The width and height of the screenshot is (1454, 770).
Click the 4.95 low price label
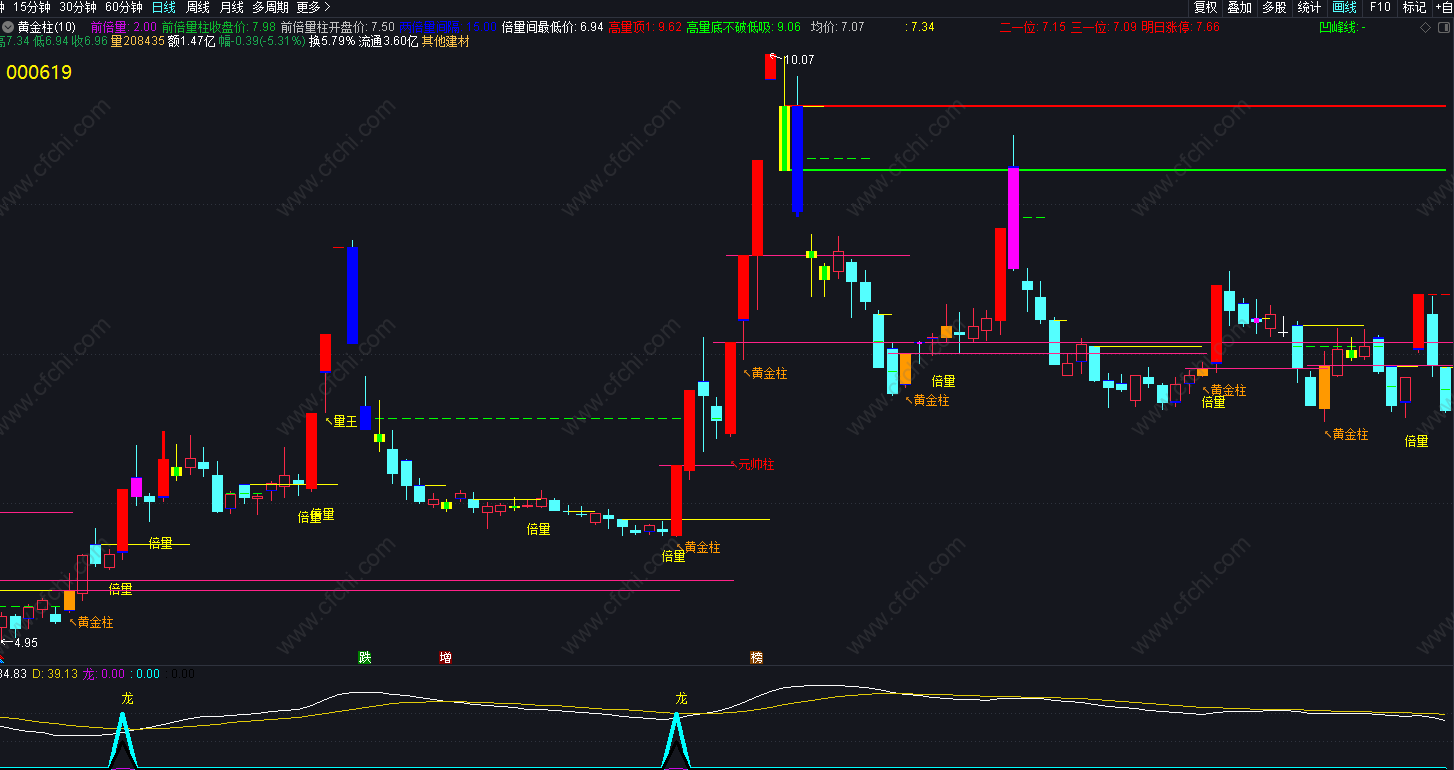coord(24,642)
